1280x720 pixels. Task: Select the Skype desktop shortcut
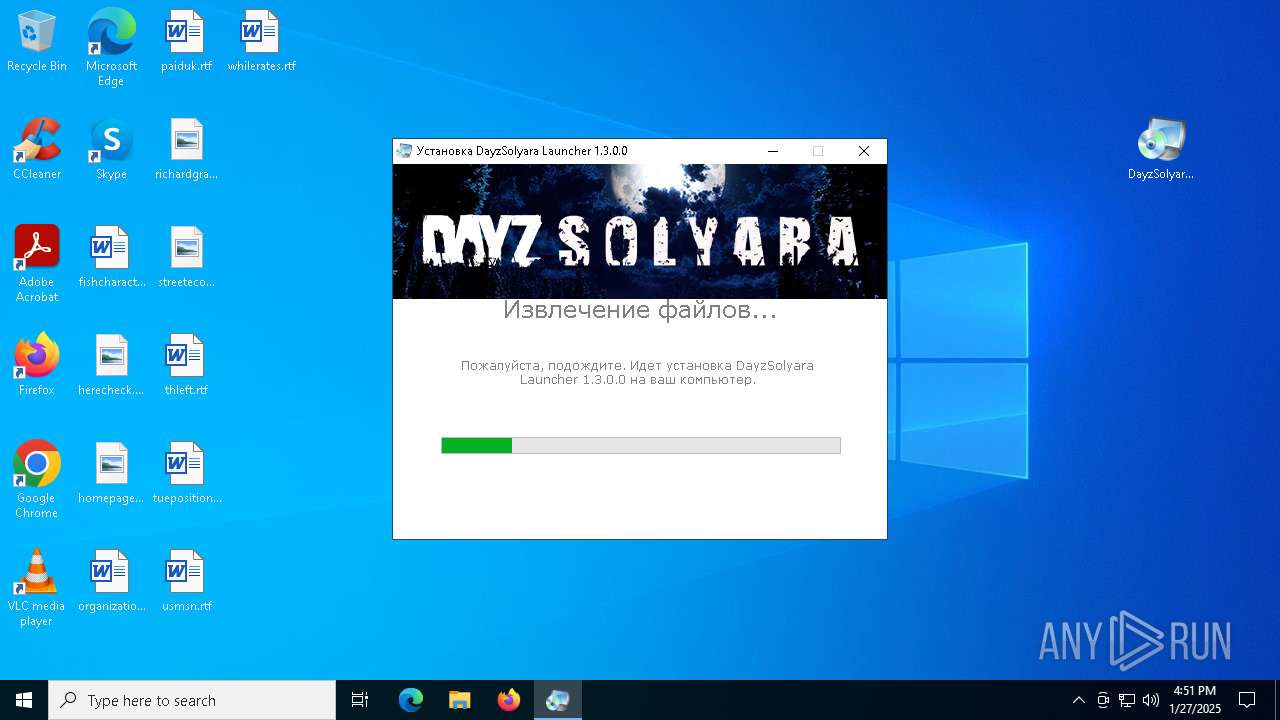coord(111,150)
